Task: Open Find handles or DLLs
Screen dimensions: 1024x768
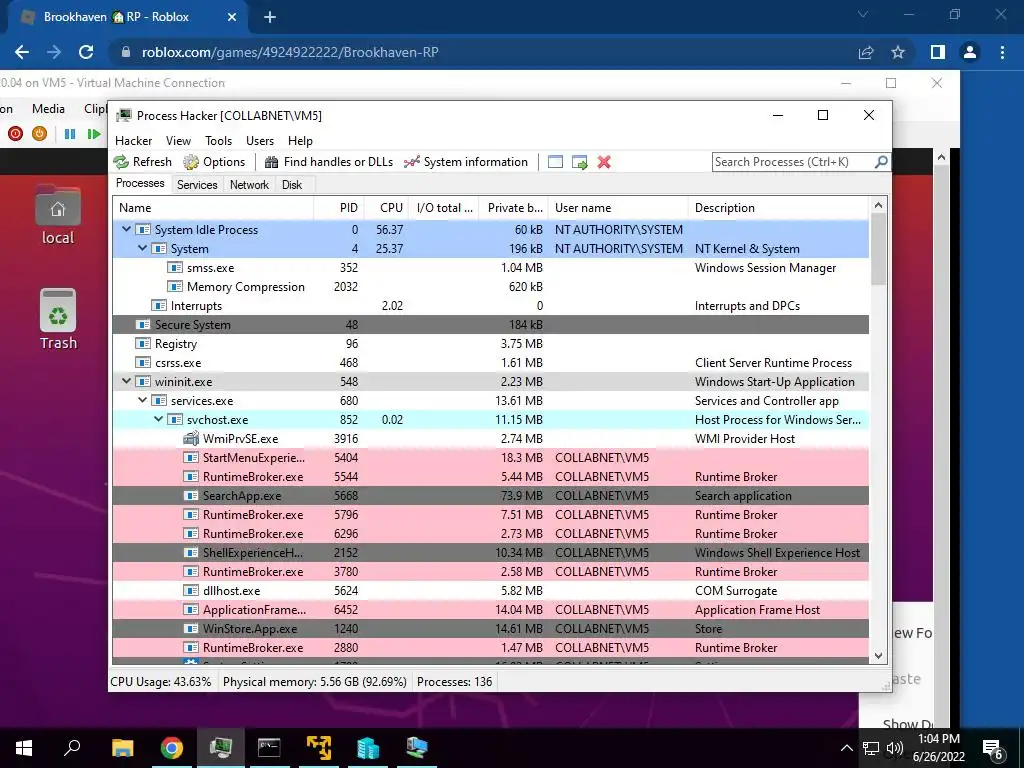Action: tap(328, 162)
